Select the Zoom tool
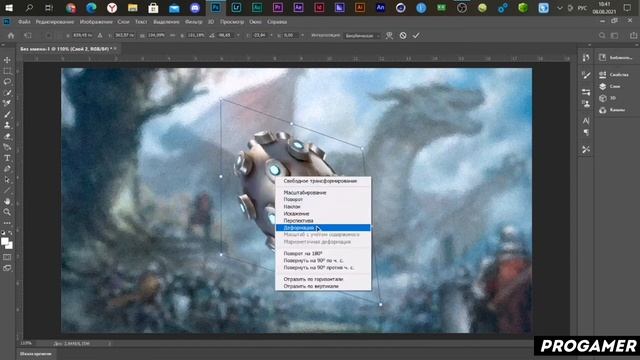Screen dimensions: 640x360 [7, 212]
